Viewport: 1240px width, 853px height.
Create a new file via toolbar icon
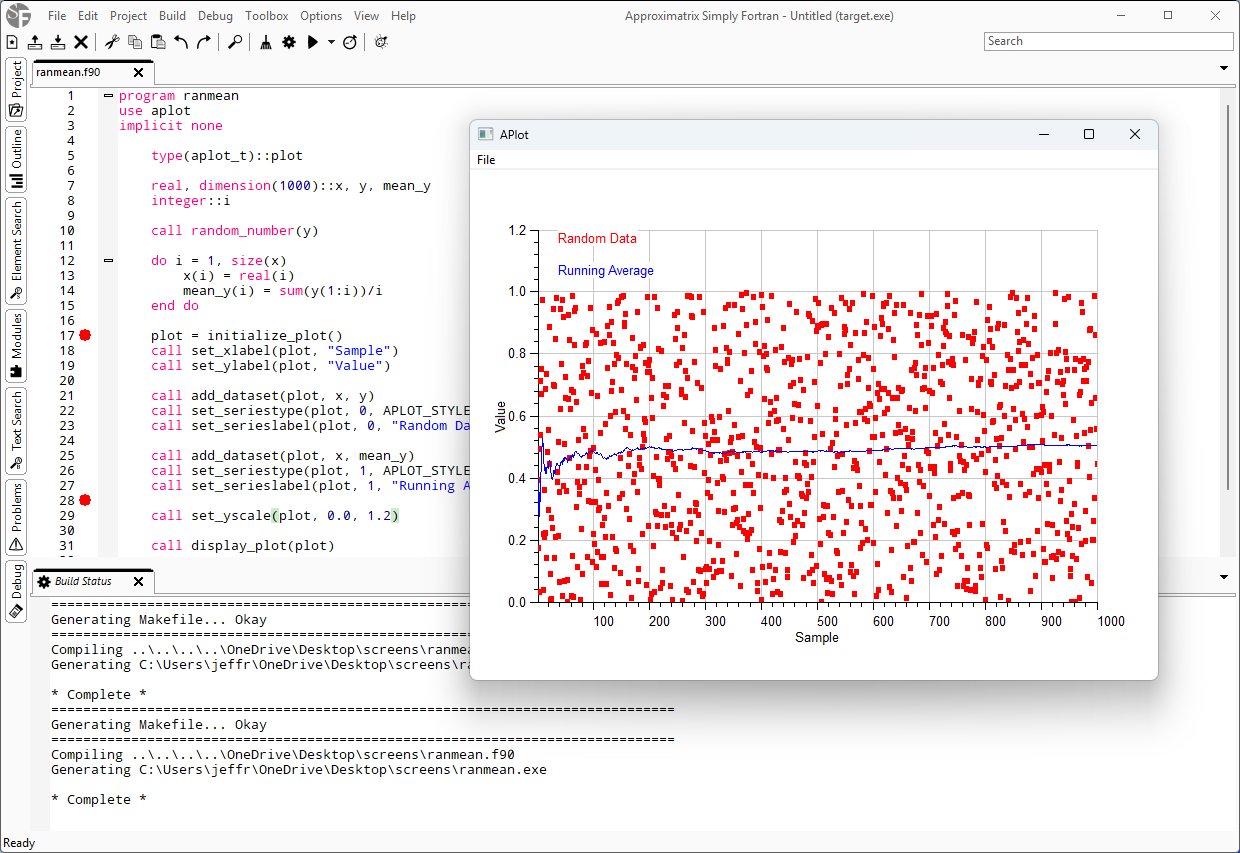click(12, 42)
